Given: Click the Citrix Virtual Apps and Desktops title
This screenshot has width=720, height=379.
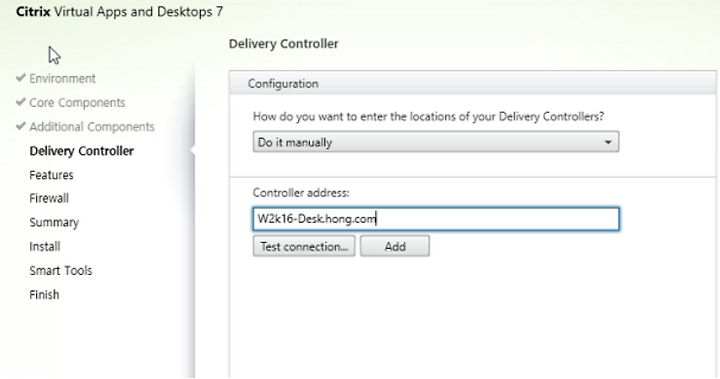Looking at the screenshot, I should point(119,12).
